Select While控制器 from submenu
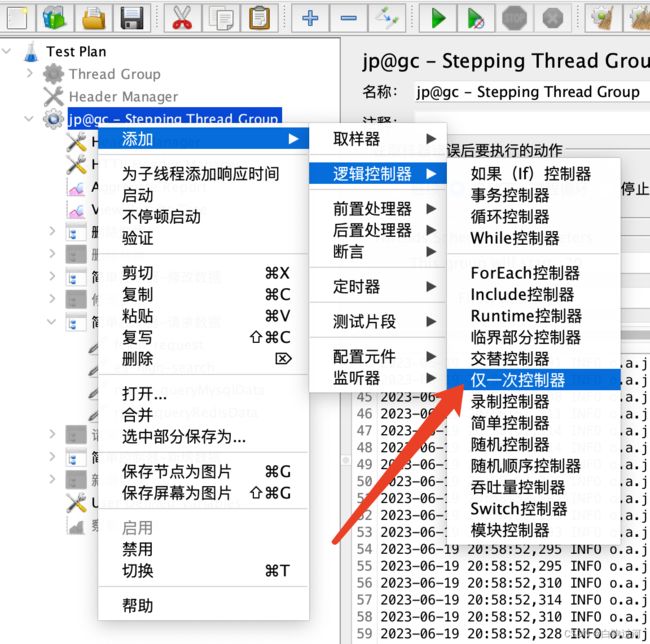The image size is (650, 644). click(x=534, y=238)
